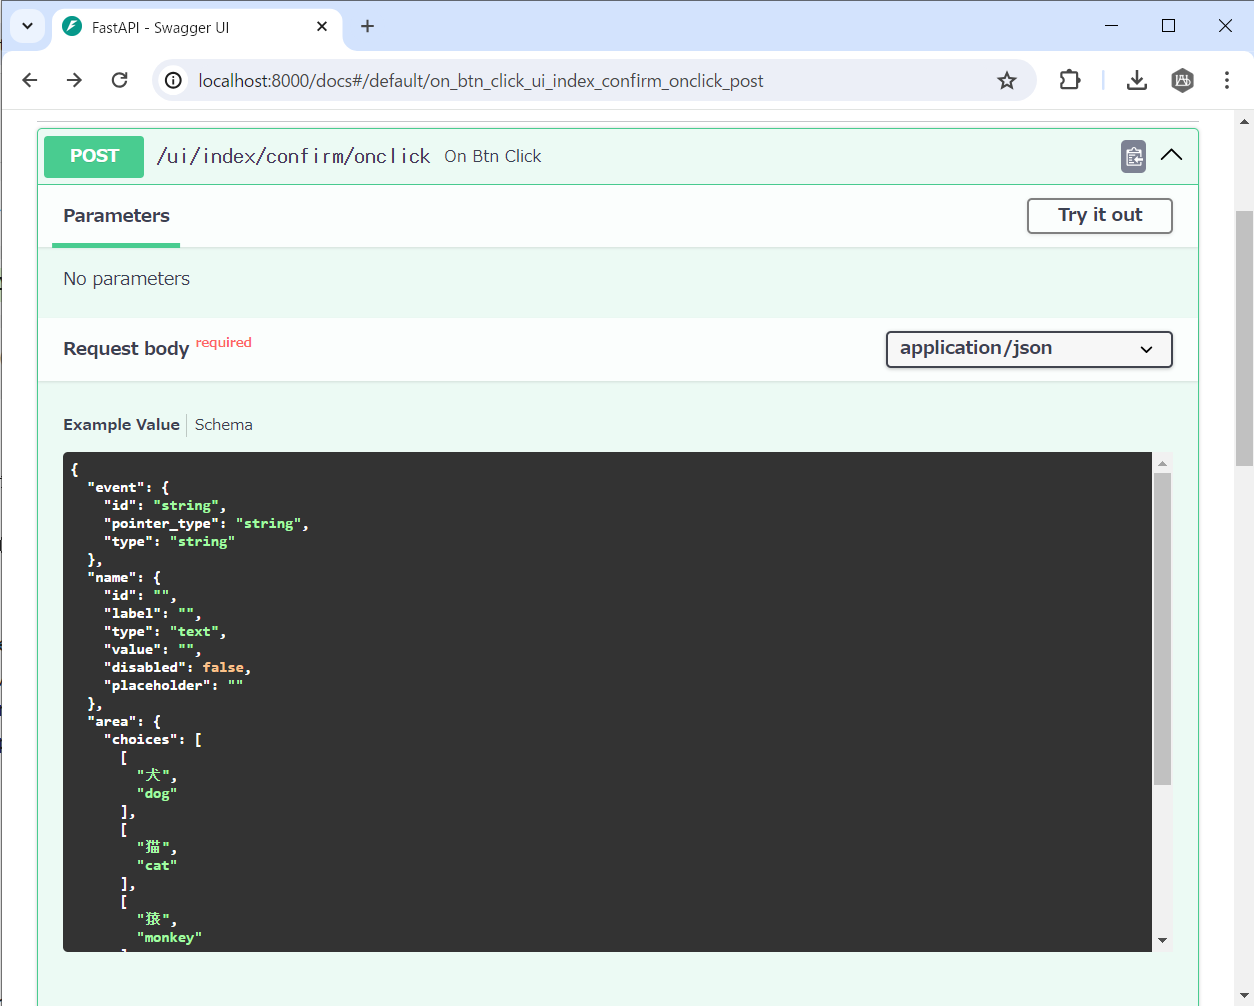Screen dimensions: 1254x1006
Task: Open the browser extensions puzzle icon
Action: [1070, 80]
